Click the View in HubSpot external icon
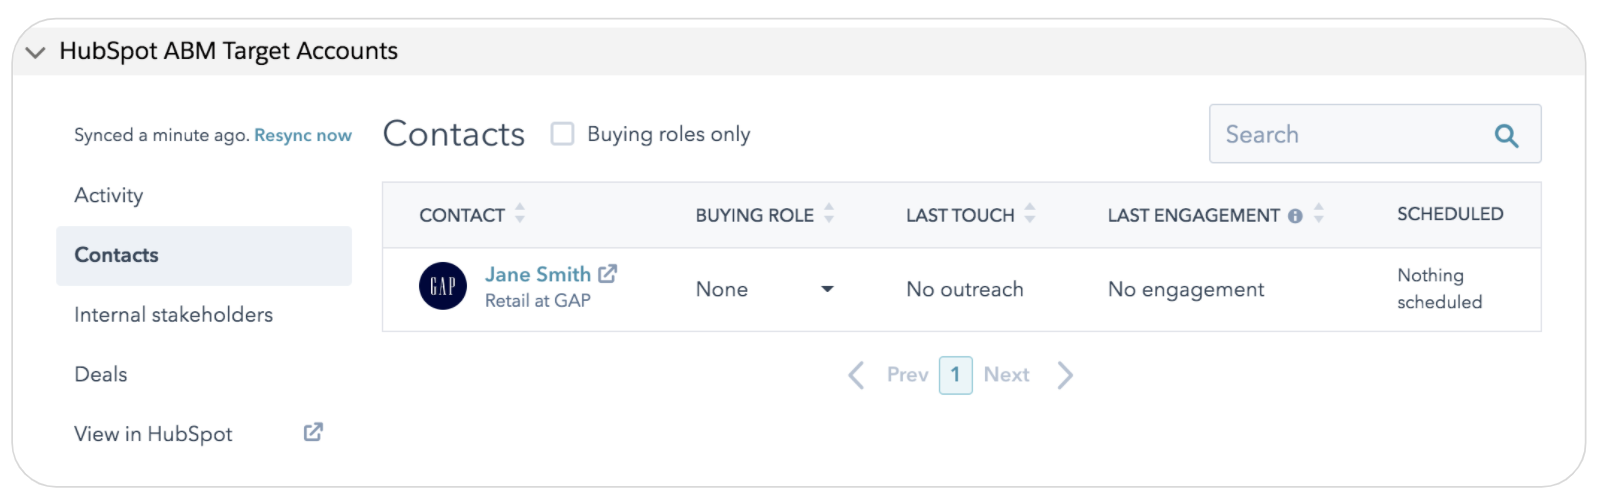Viewport: 1604px width, 500px height. [313, 432]
